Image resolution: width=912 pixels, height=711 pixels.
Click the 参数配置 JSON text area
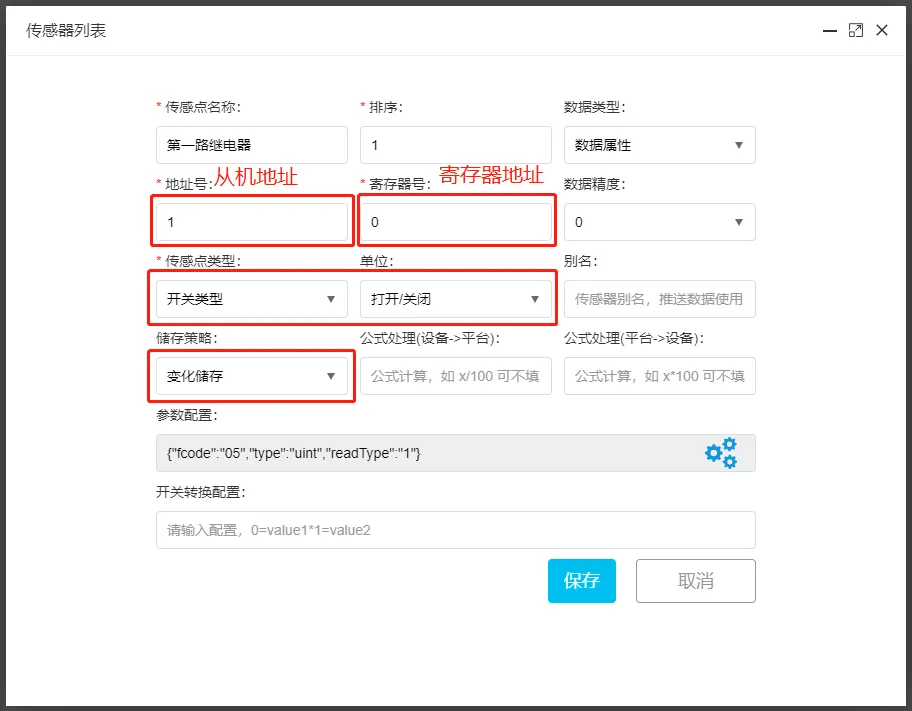pos(400,453)
